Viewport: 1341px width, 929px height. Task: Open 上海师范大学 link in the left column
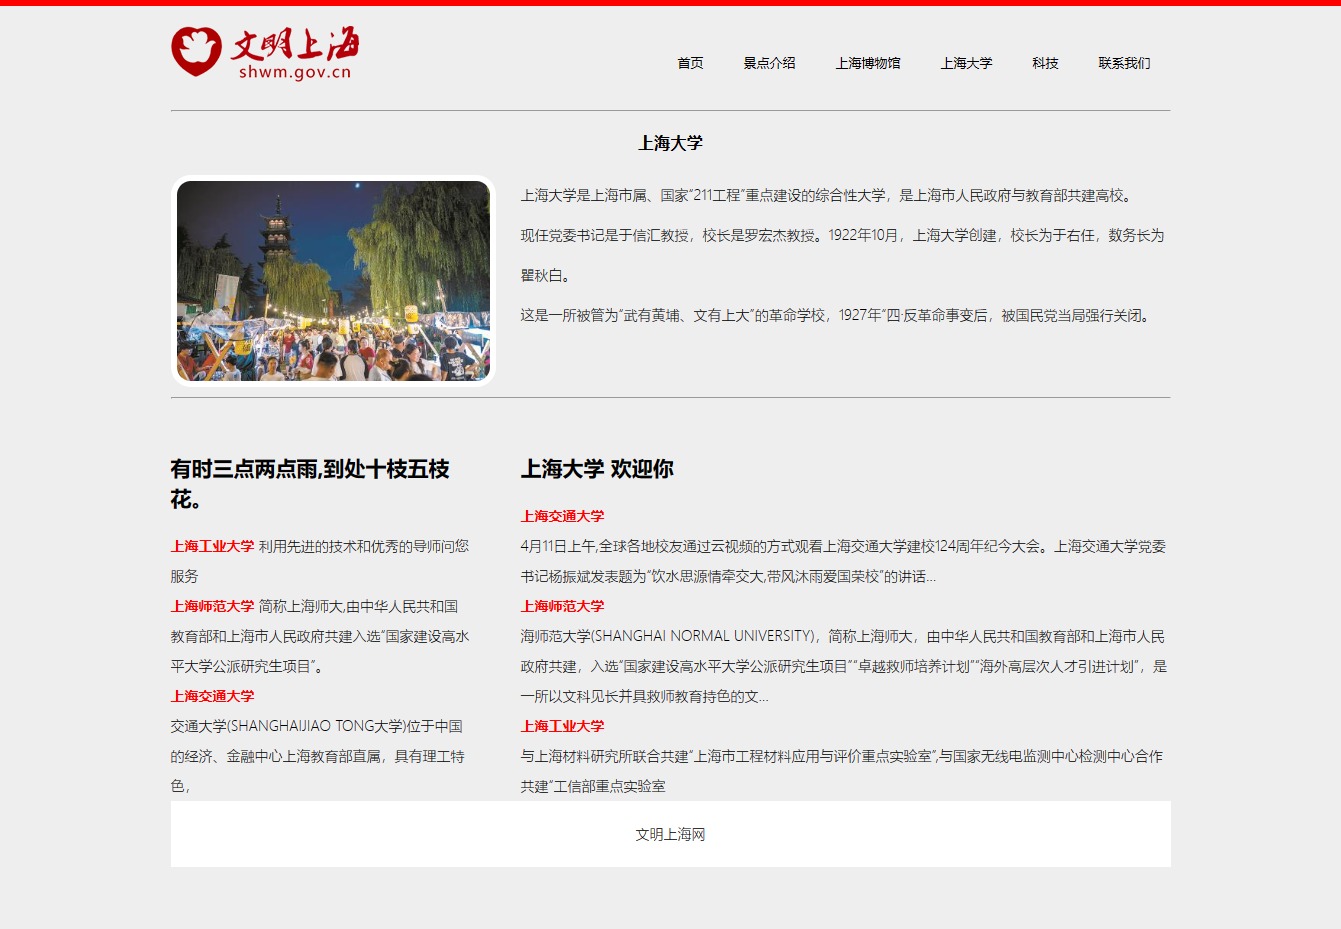point(212,606)
